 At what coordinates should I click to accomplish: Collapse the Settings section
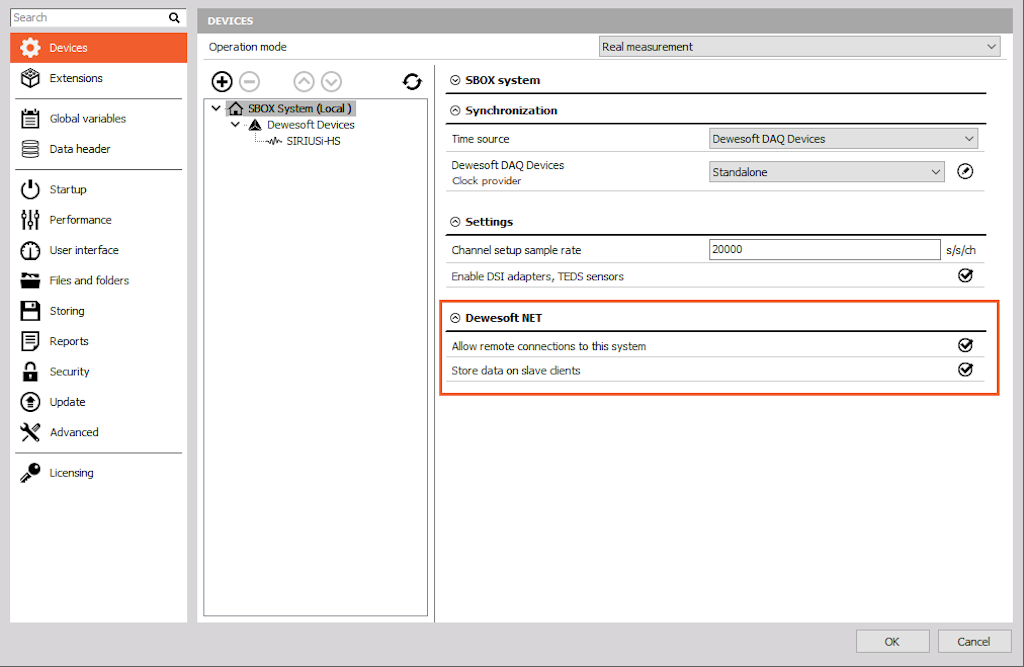click(455, 222)
